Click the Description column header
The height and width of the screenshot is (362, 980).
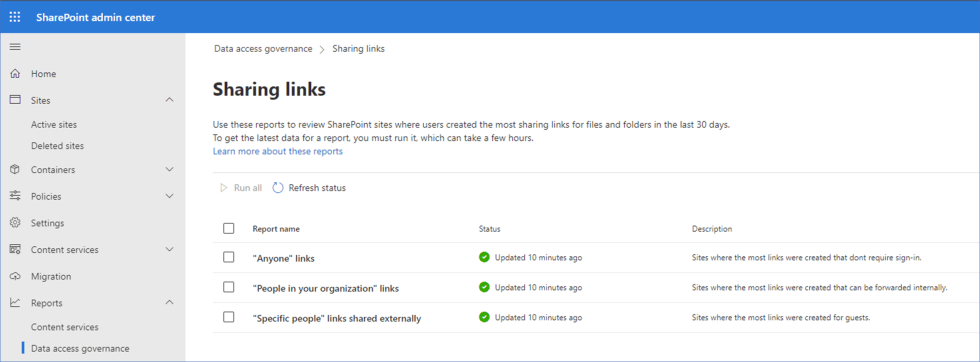712,229
